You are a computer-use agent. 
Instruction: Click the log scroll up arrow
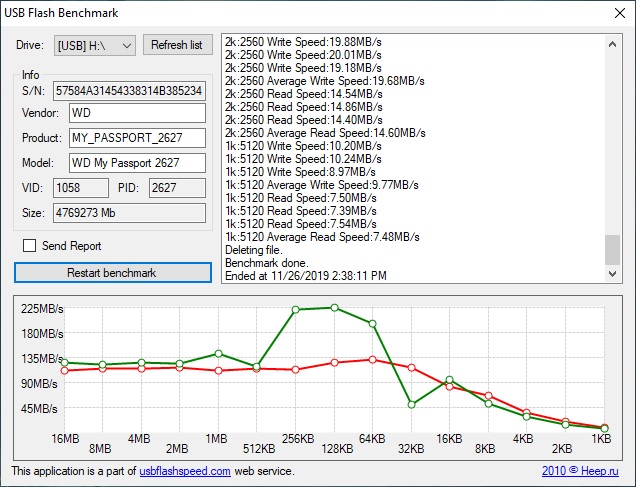[x=612, y=44]
